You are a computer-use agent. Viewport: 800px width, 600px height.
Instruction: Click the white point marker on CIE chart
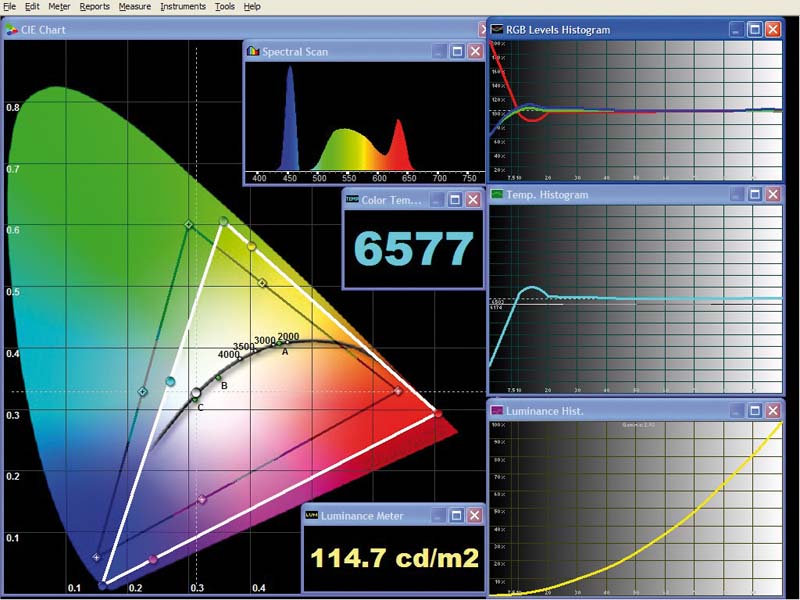pos(196,392)
